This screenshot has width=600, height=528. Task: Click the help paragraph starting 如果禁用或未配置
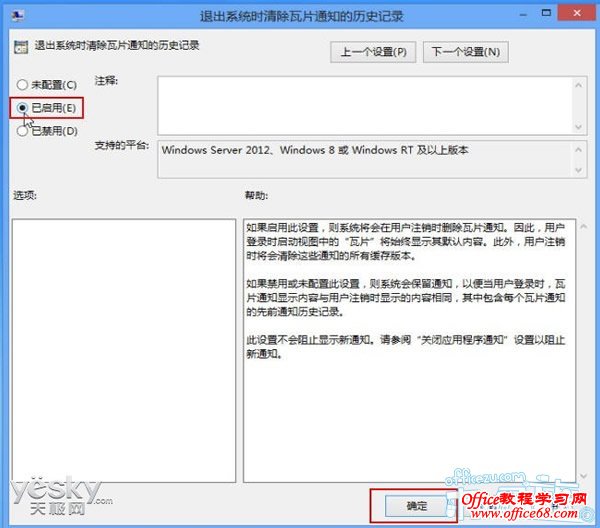(405, 298)
